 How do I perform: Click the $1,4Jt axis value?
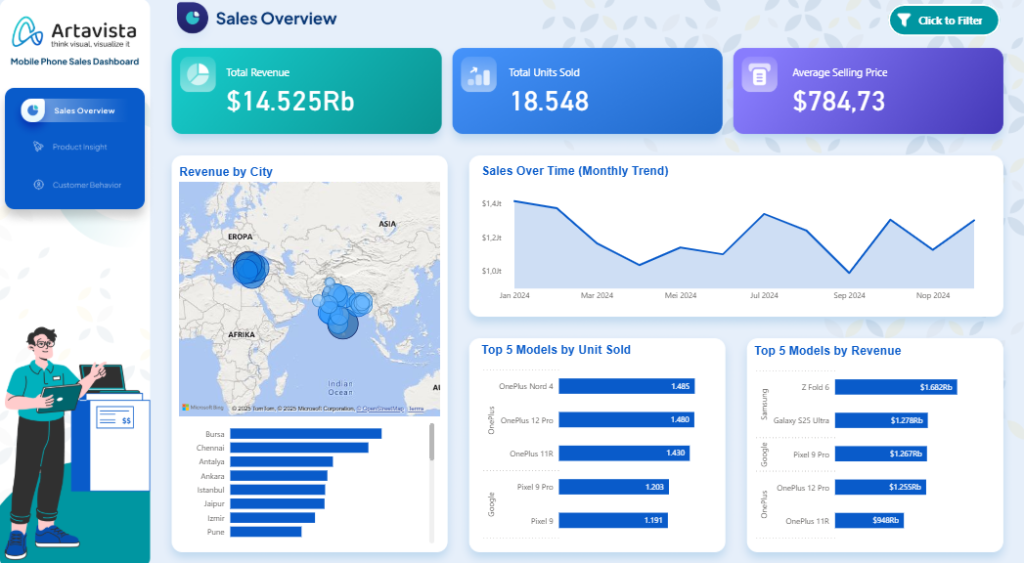click(x=492, y=204)
